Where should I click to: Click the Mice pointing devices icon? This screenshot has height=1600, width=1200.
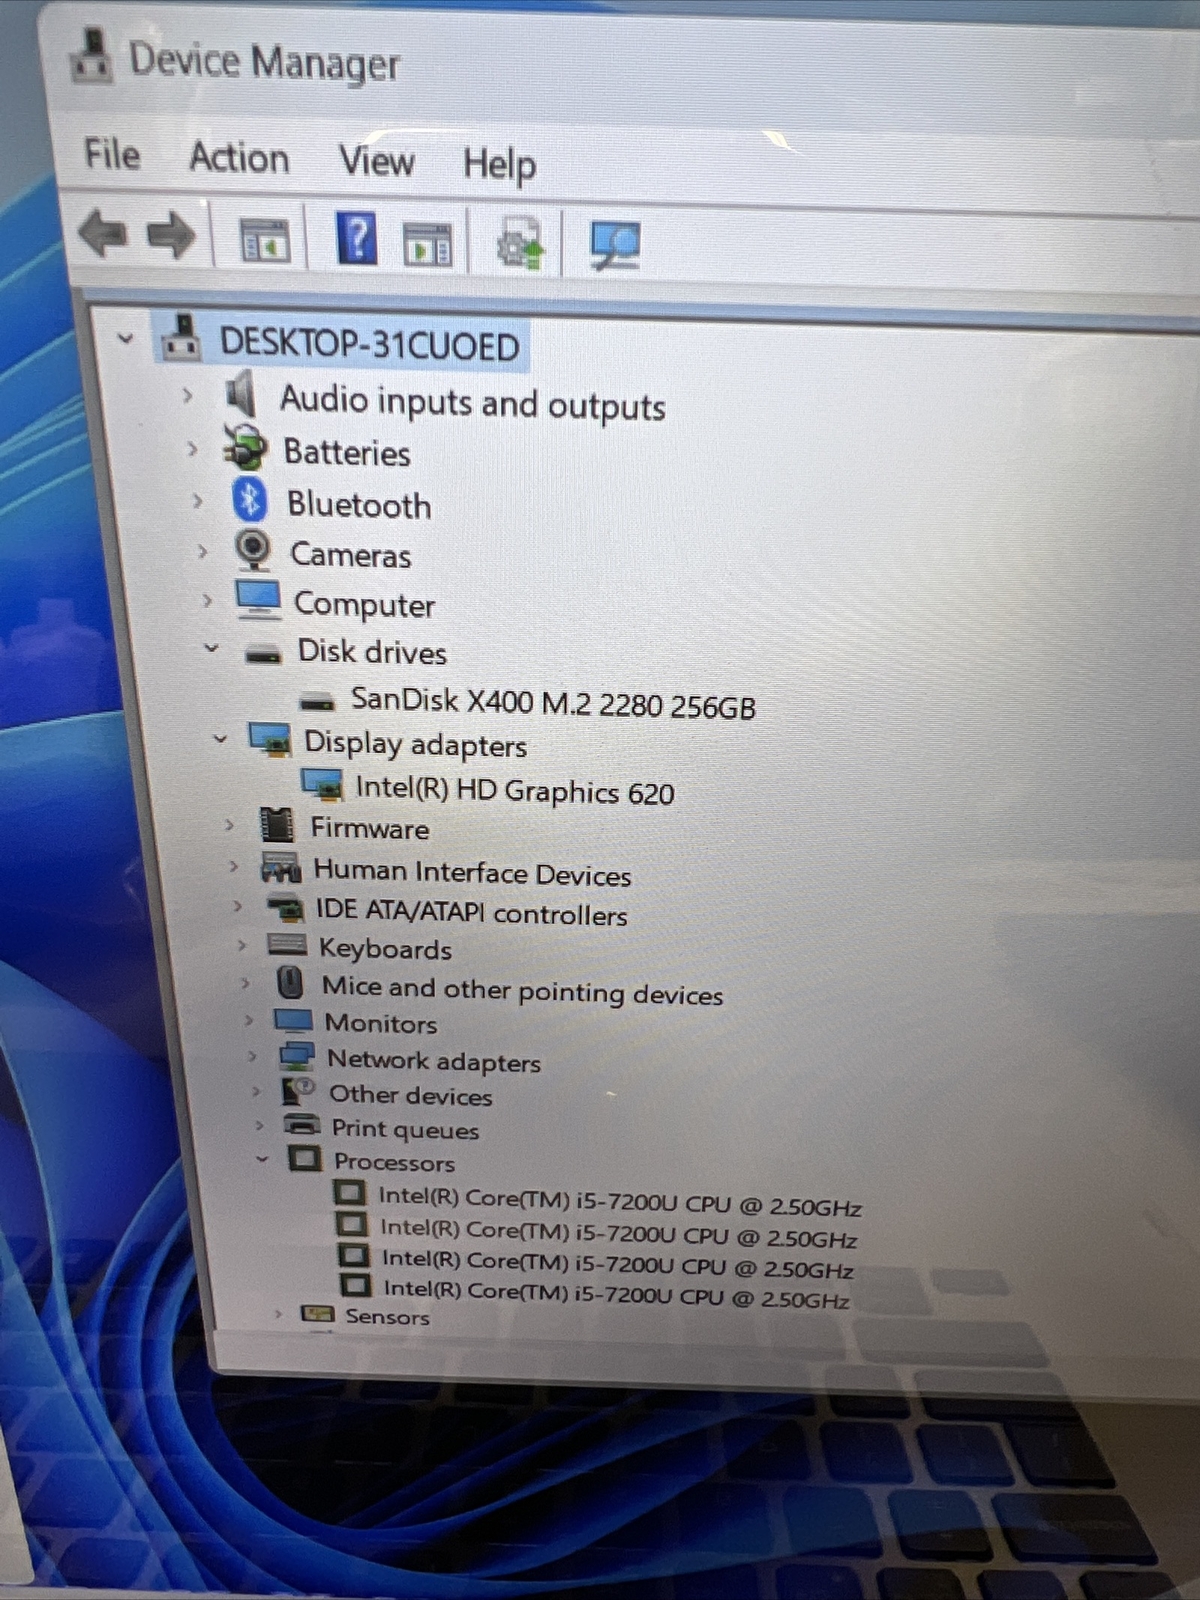tap(290, 982)
